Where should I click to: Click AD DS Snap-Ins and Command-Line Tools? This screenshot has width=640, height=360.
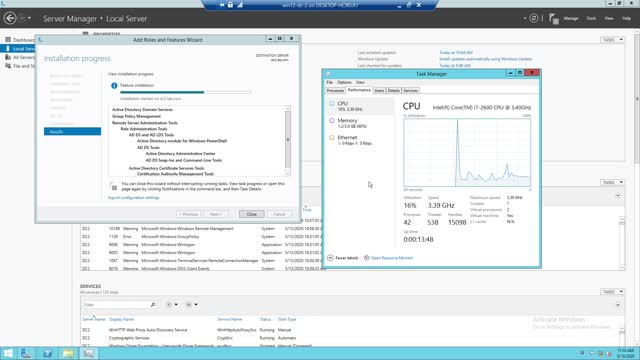[x=183, y=160]
